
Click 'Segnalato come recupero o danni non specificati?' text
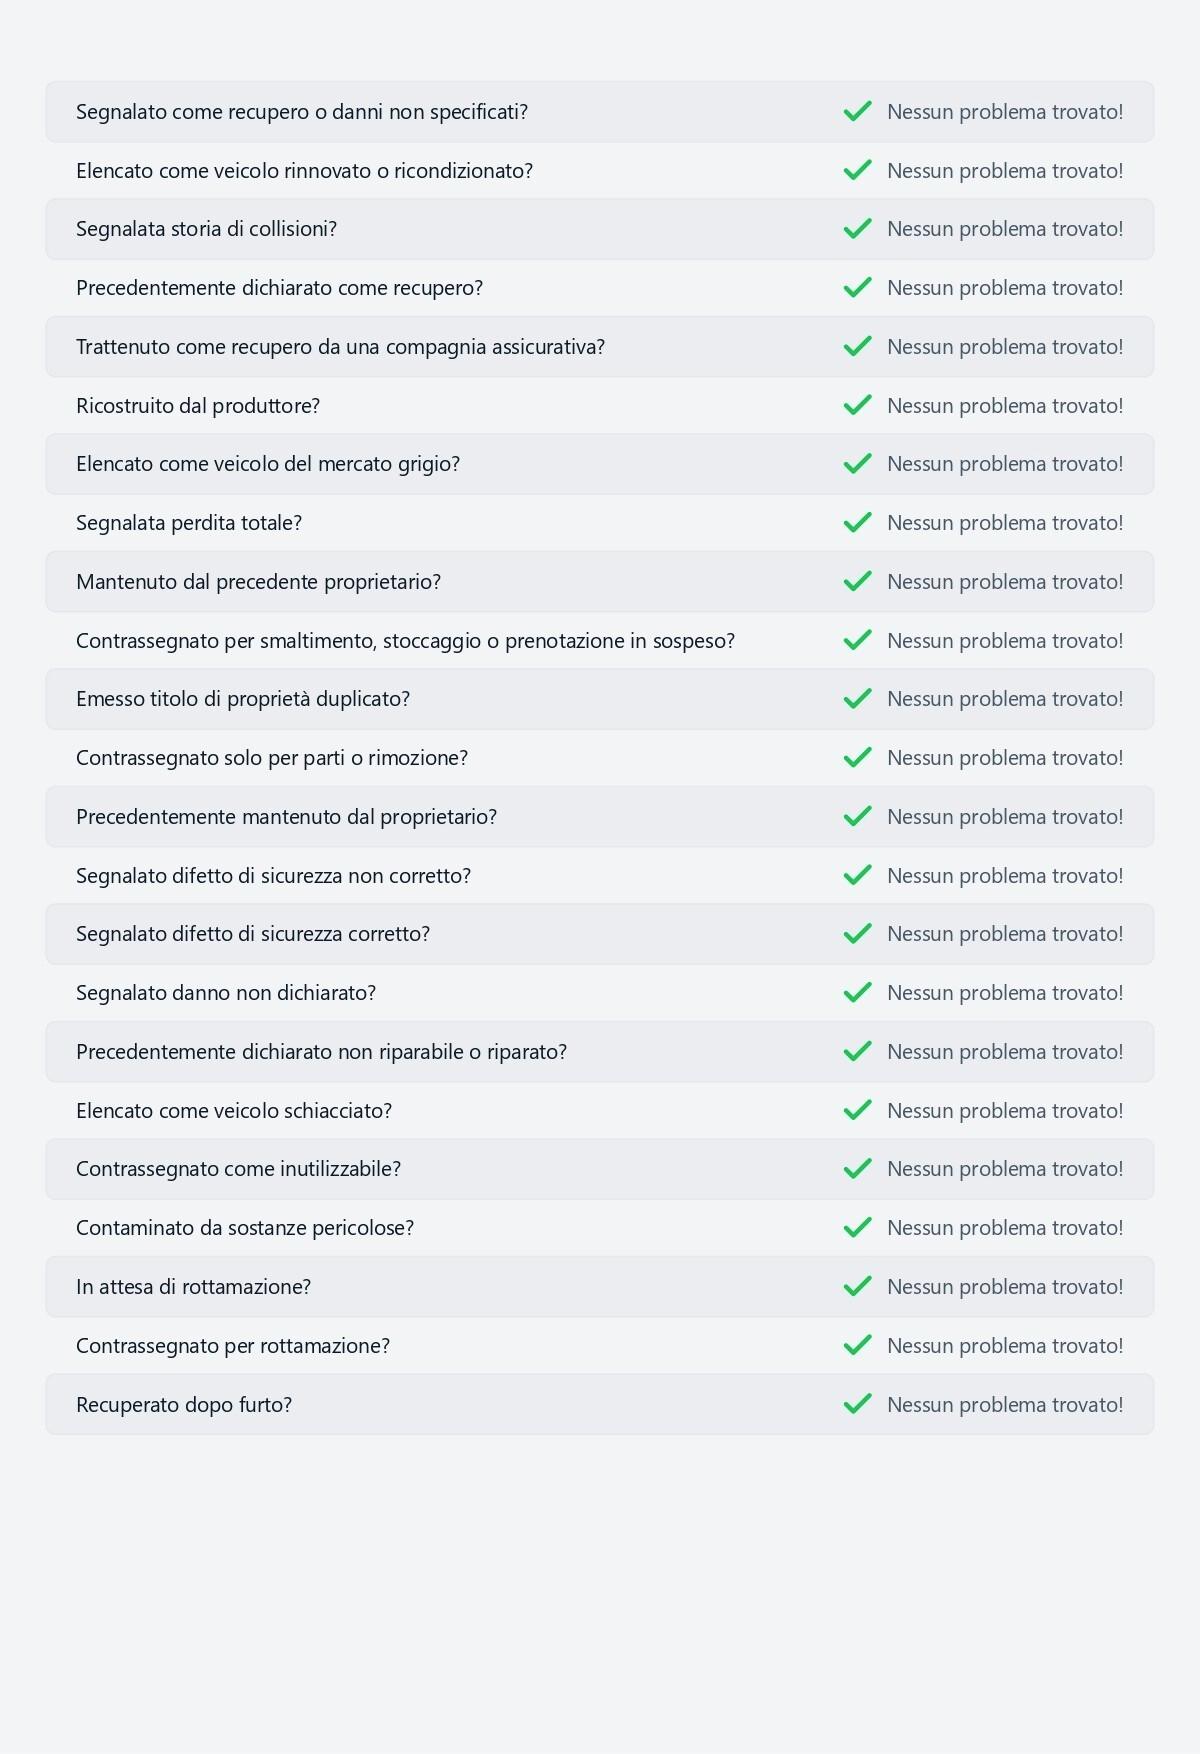(x=301, y=112)
